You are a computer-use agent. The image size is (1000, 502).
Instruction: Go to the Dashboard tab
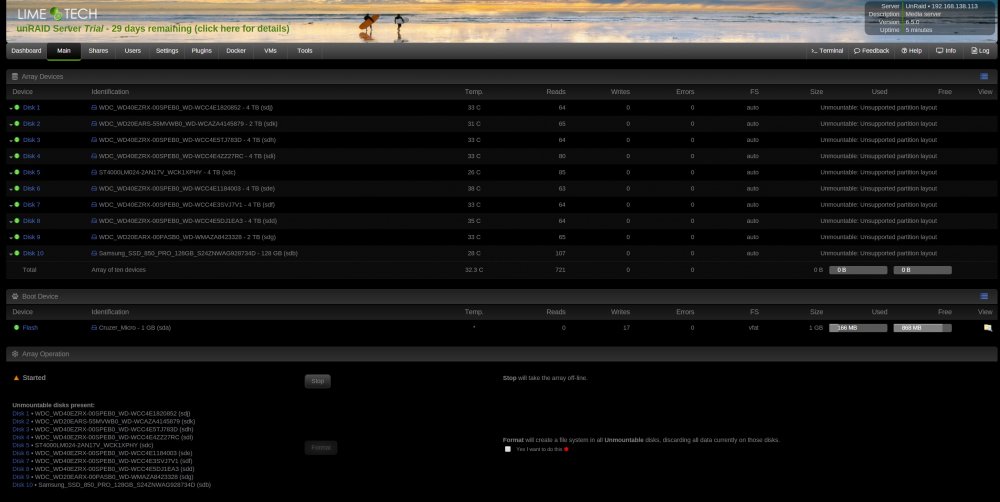tap(26, 51)
